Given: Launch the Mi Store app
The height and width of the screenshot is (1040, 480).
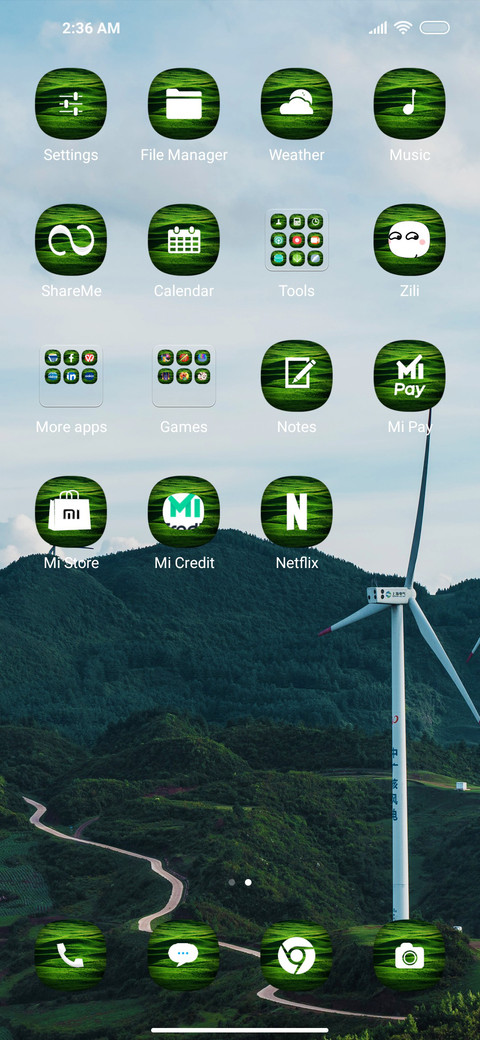Looking at the screenshot, I should tap(71, 511).
